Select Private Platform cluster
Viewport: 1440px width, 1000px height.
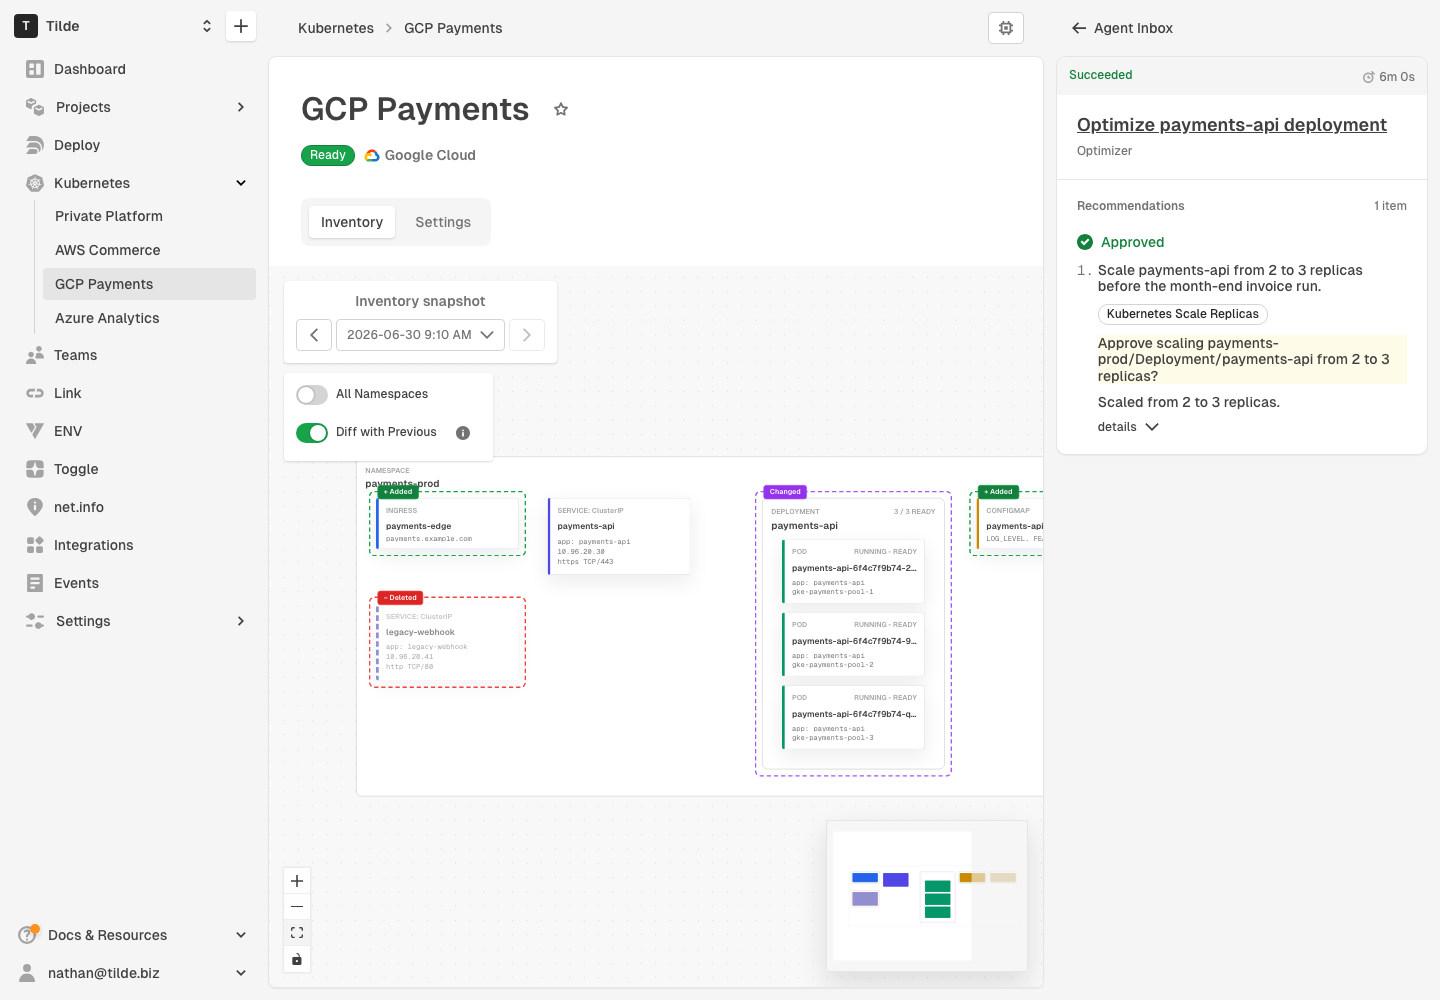click(149, 216)
